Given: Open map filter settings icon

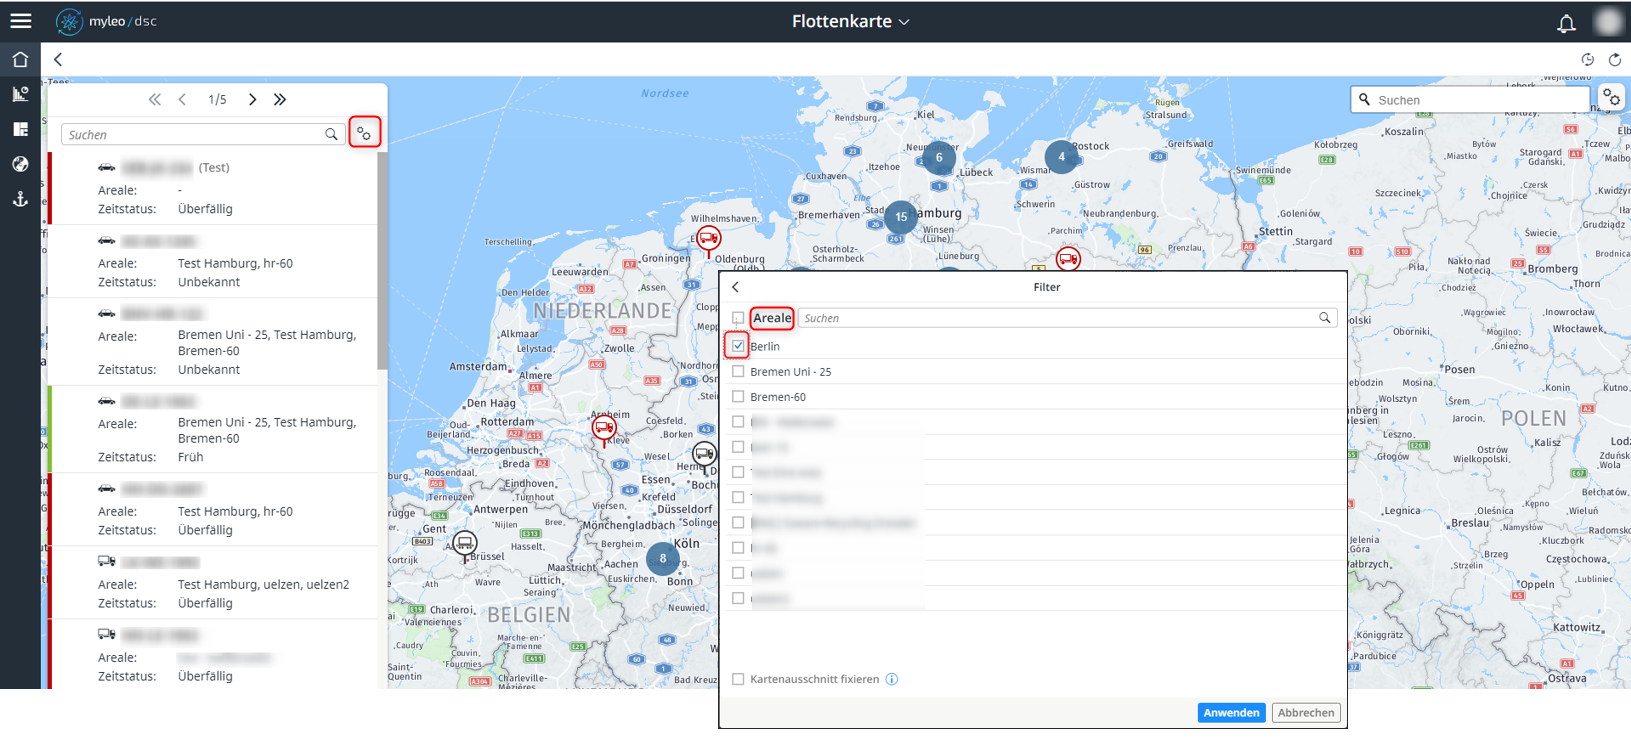Looking at the screenshot, I should tap(1611, 98).
